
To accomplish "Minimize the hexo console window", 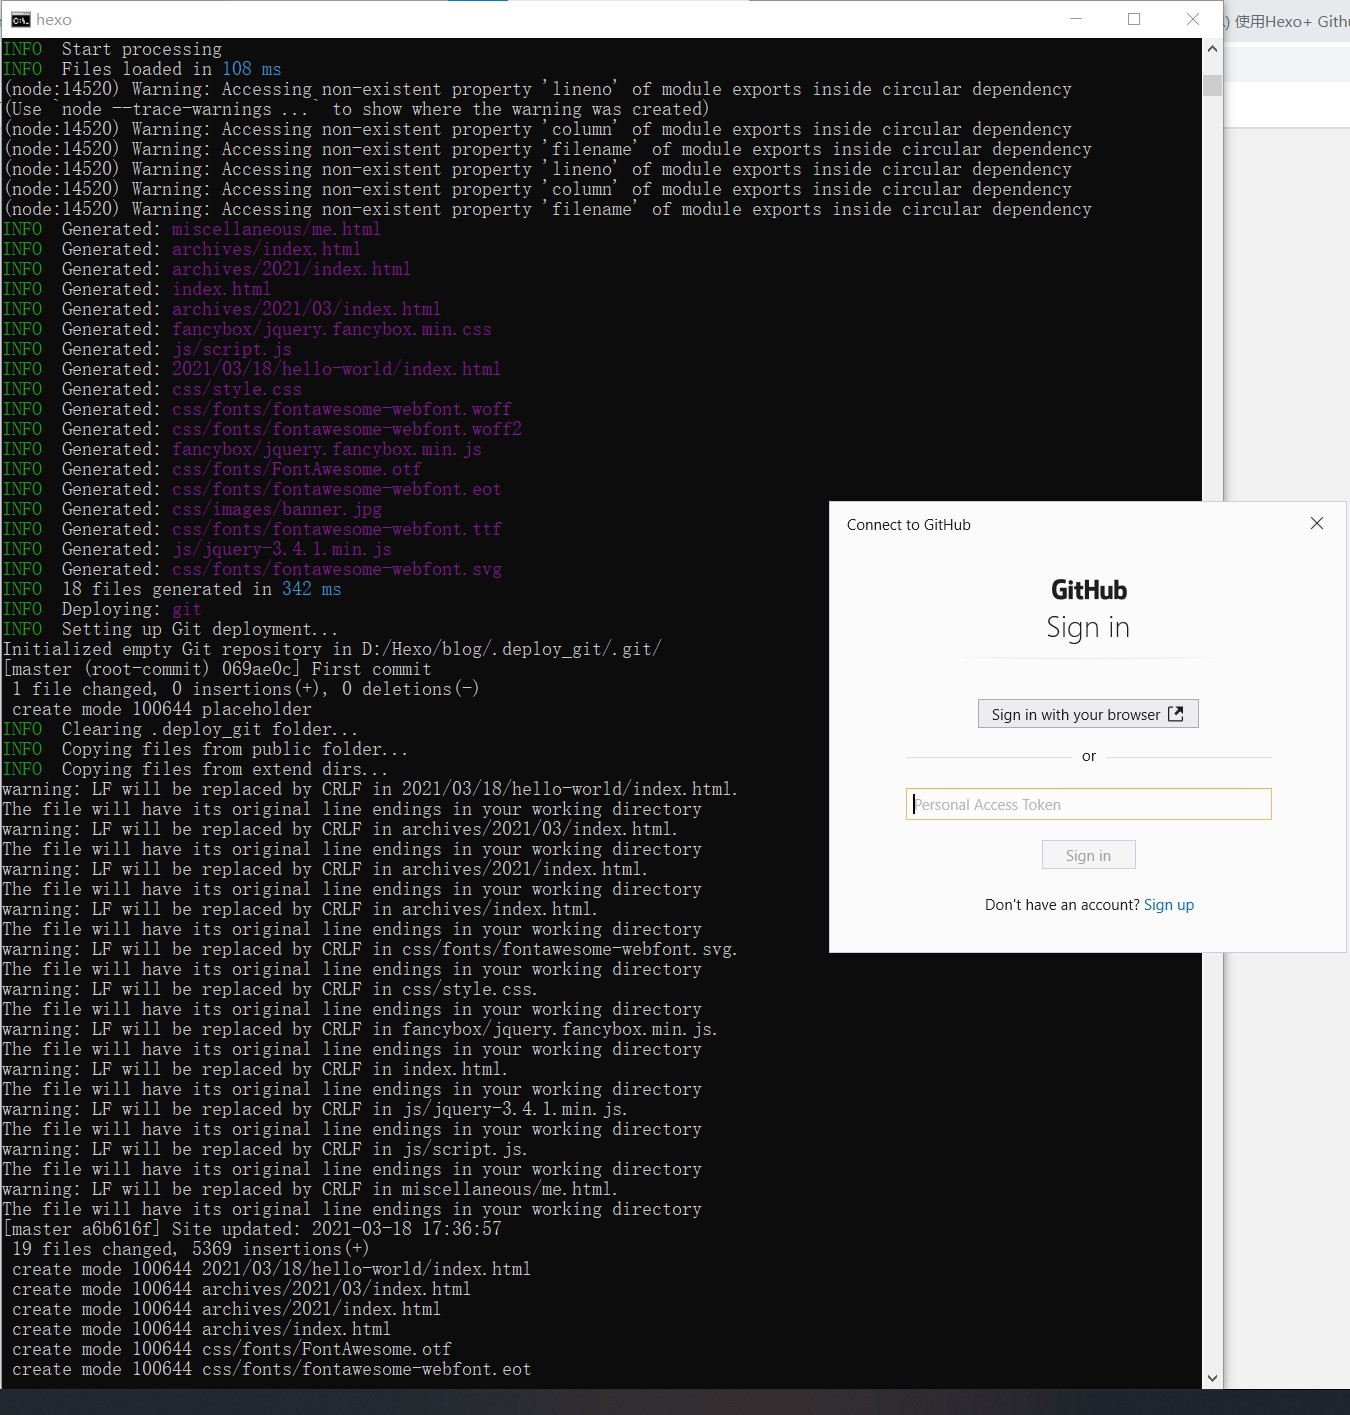I will (x=1076, y=19).
